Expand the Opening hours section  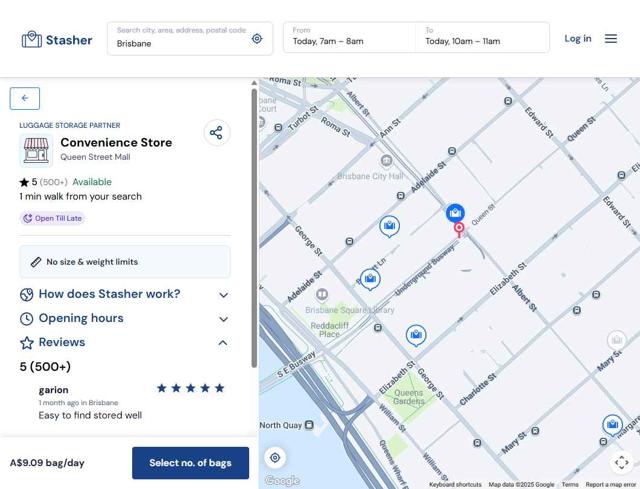pos(125,318)
